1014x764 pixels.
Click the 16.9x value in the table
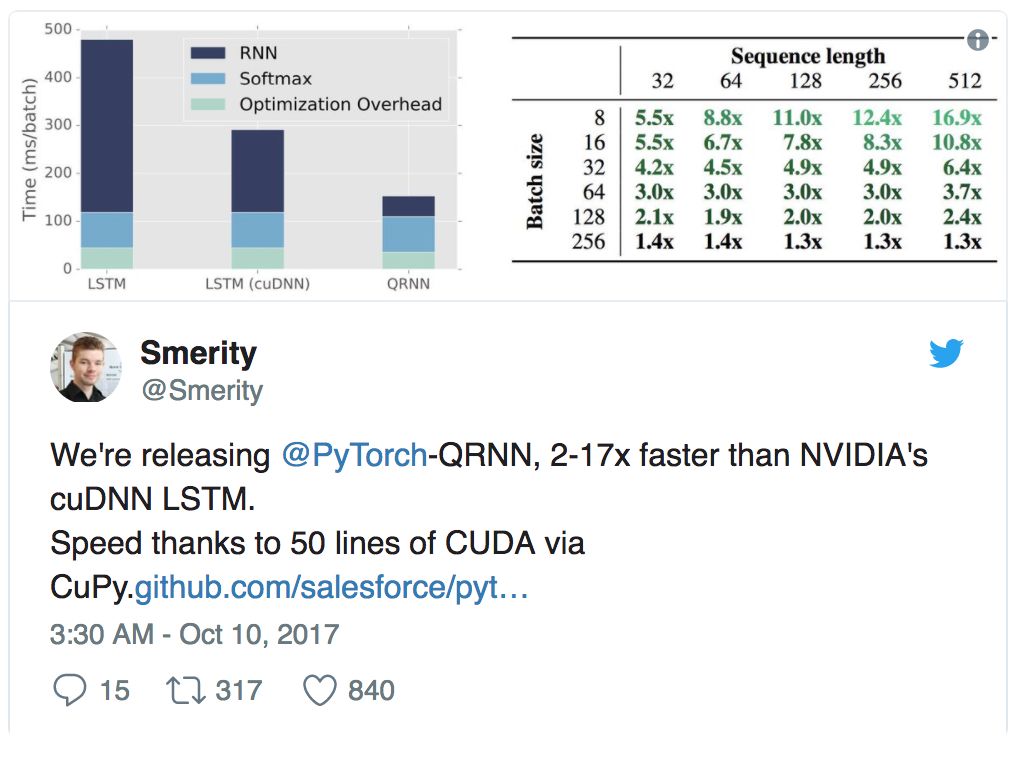[956, 118]
